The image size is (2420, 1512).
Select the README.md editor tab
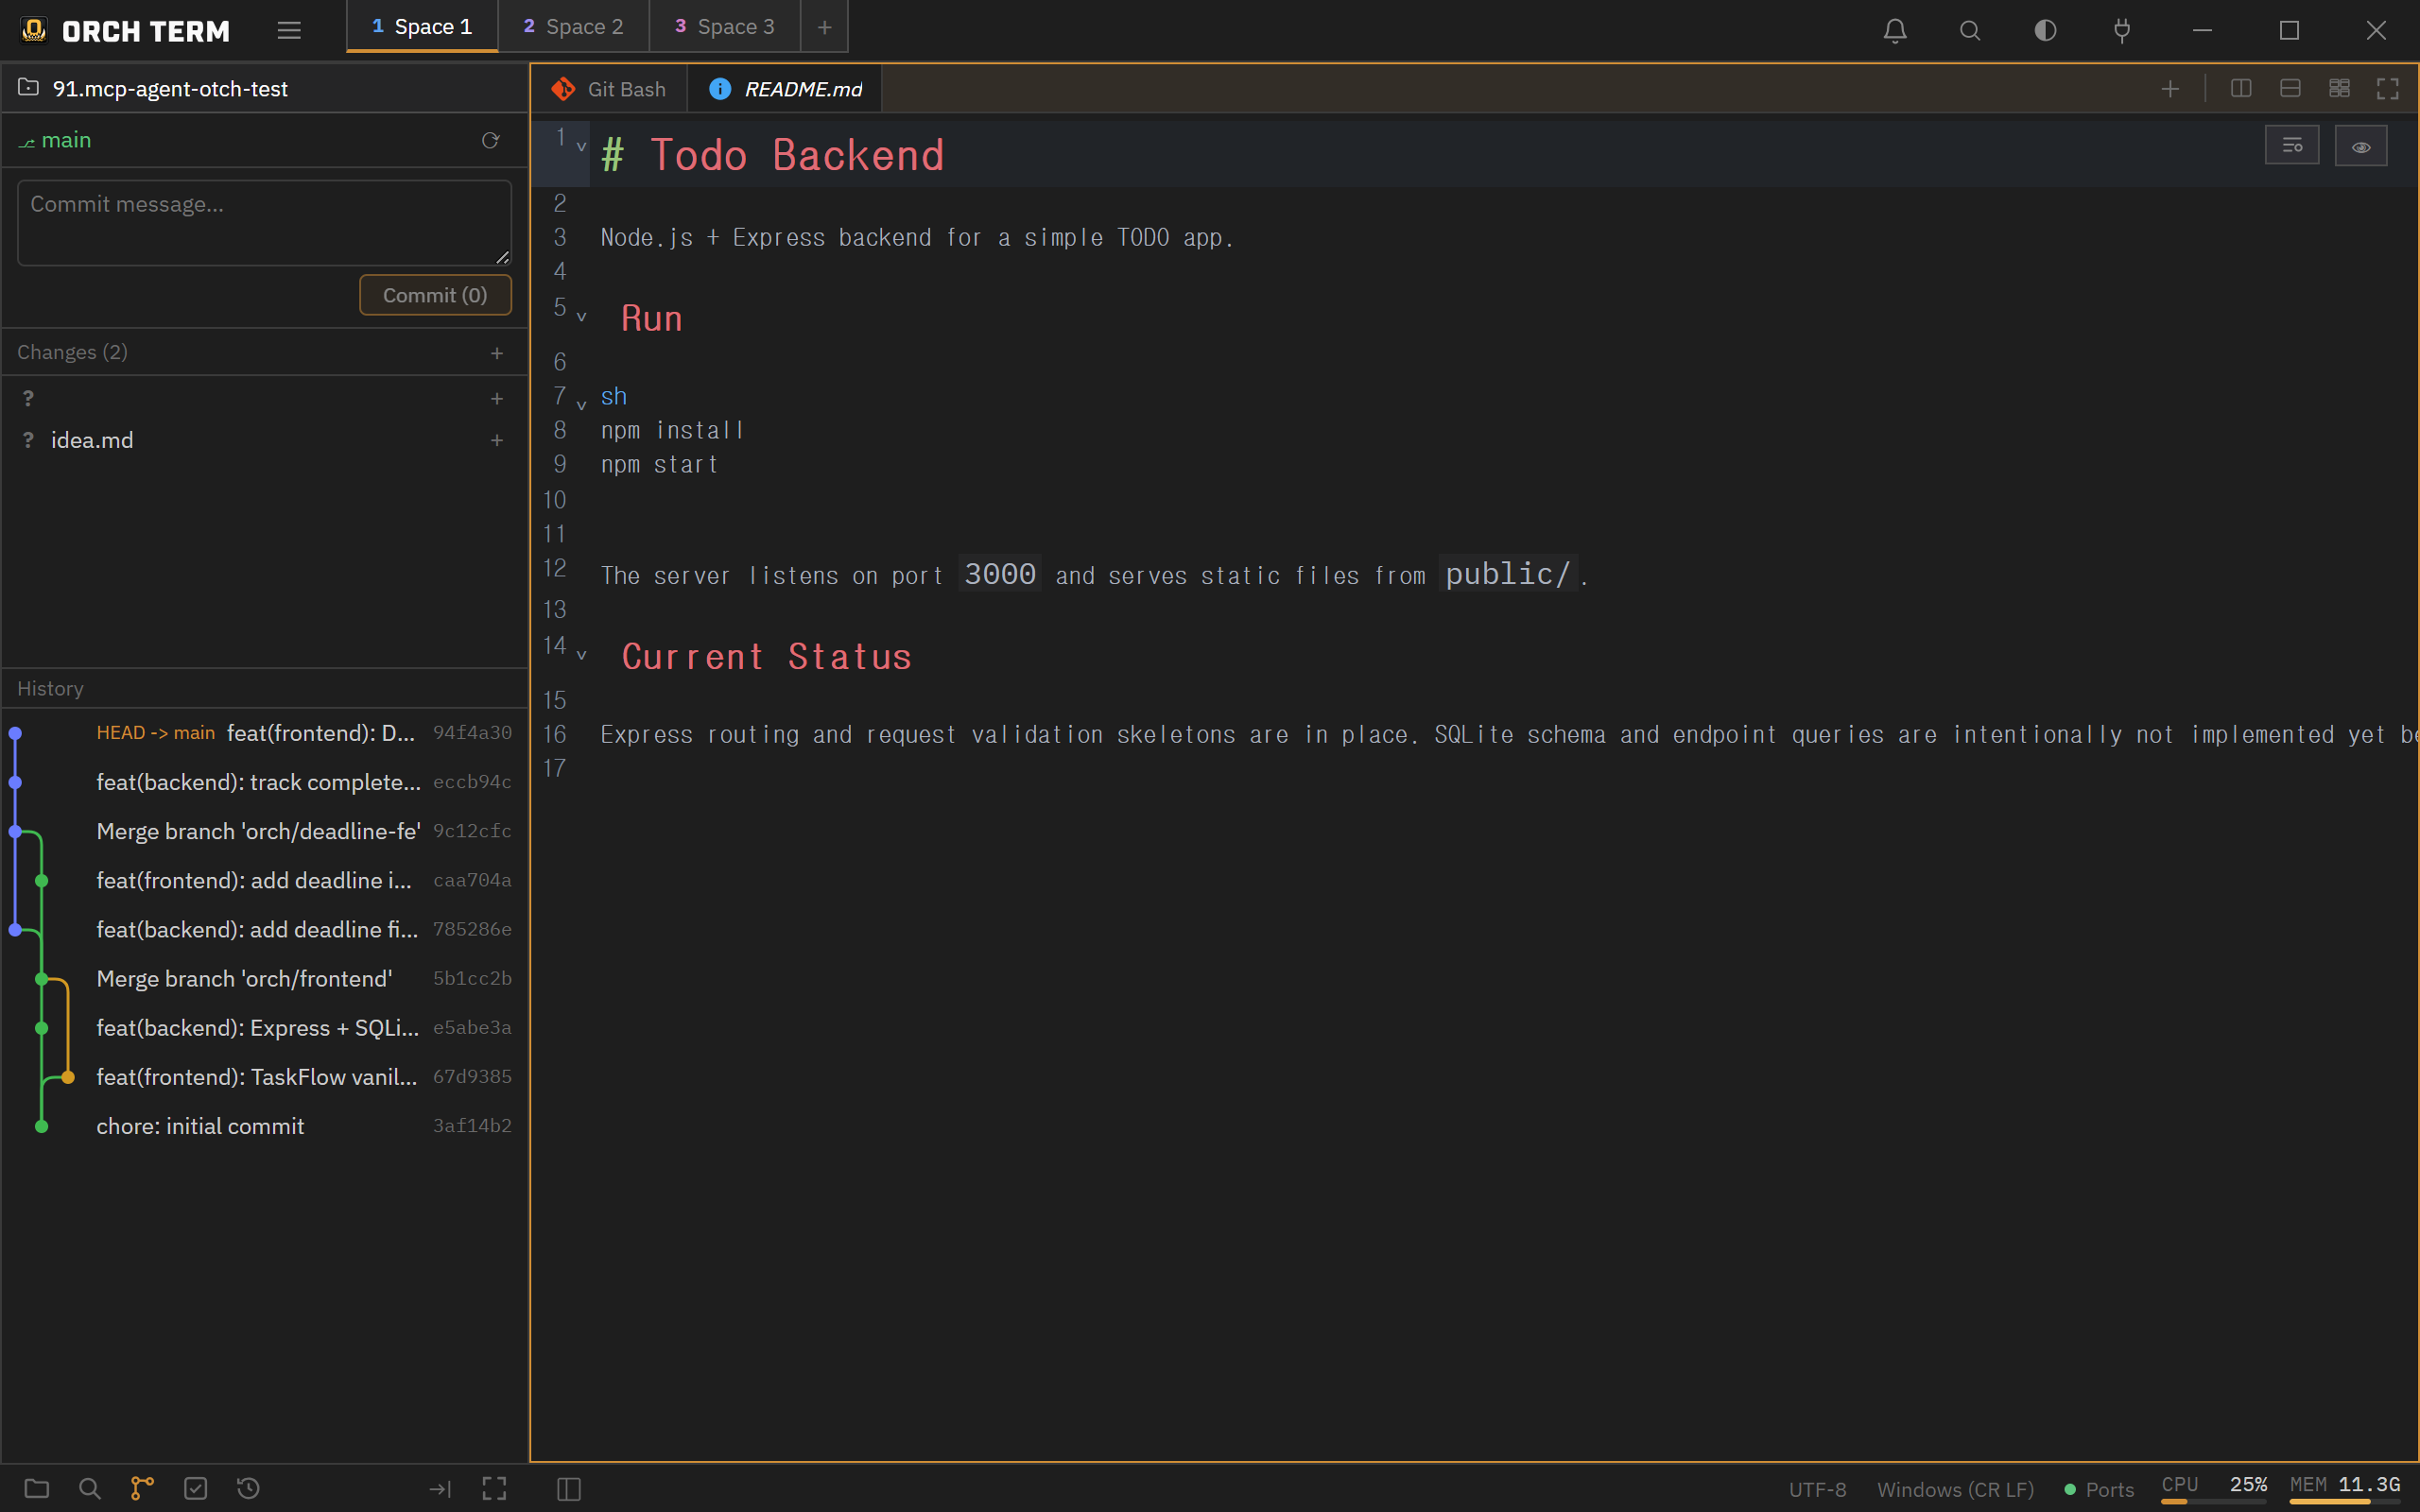[x=786, y=89]
